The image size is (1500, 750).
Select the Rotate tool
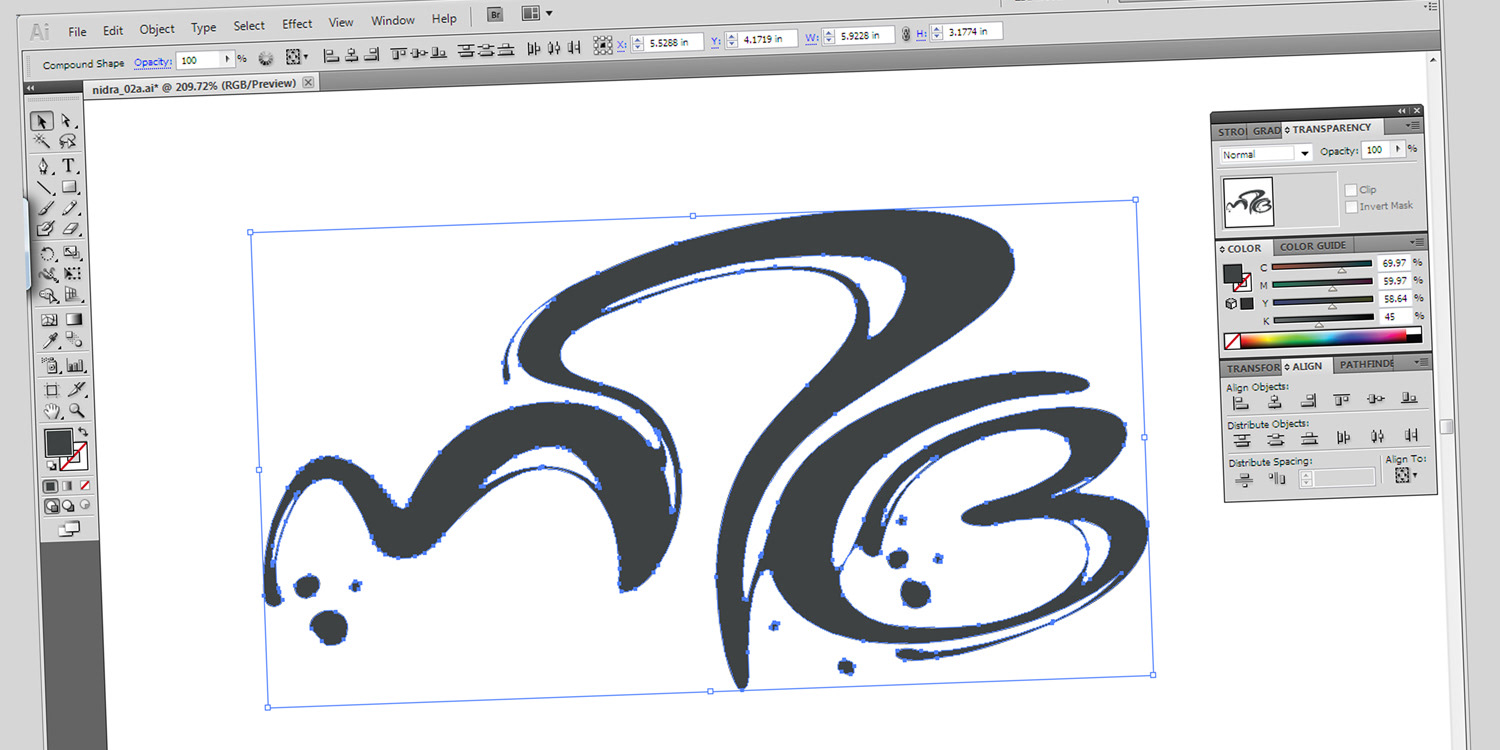[x=46, y=253]
